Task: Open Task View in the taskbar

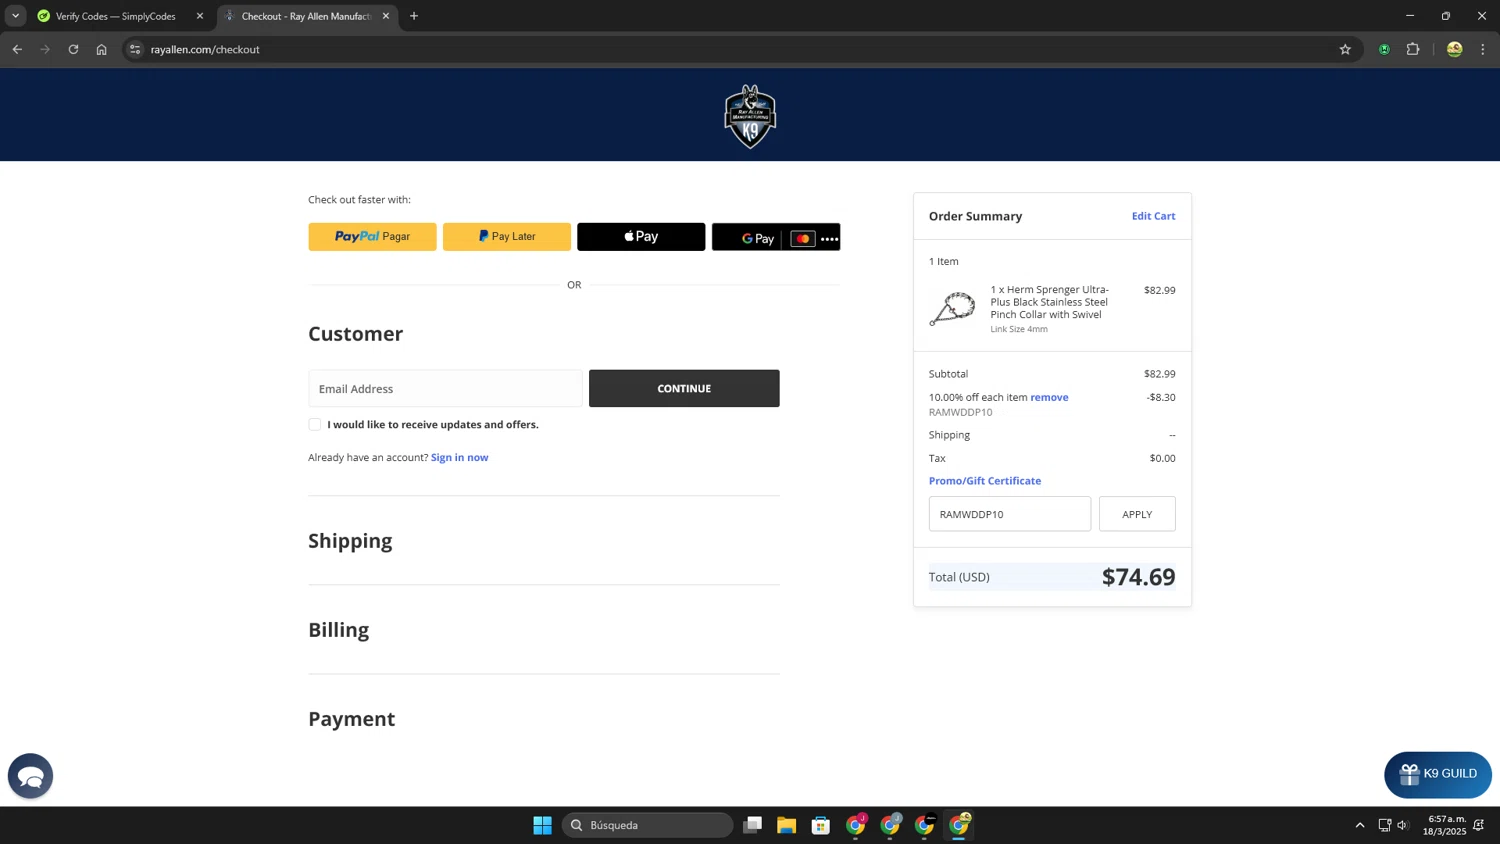Action: click(x=753, y=825)
